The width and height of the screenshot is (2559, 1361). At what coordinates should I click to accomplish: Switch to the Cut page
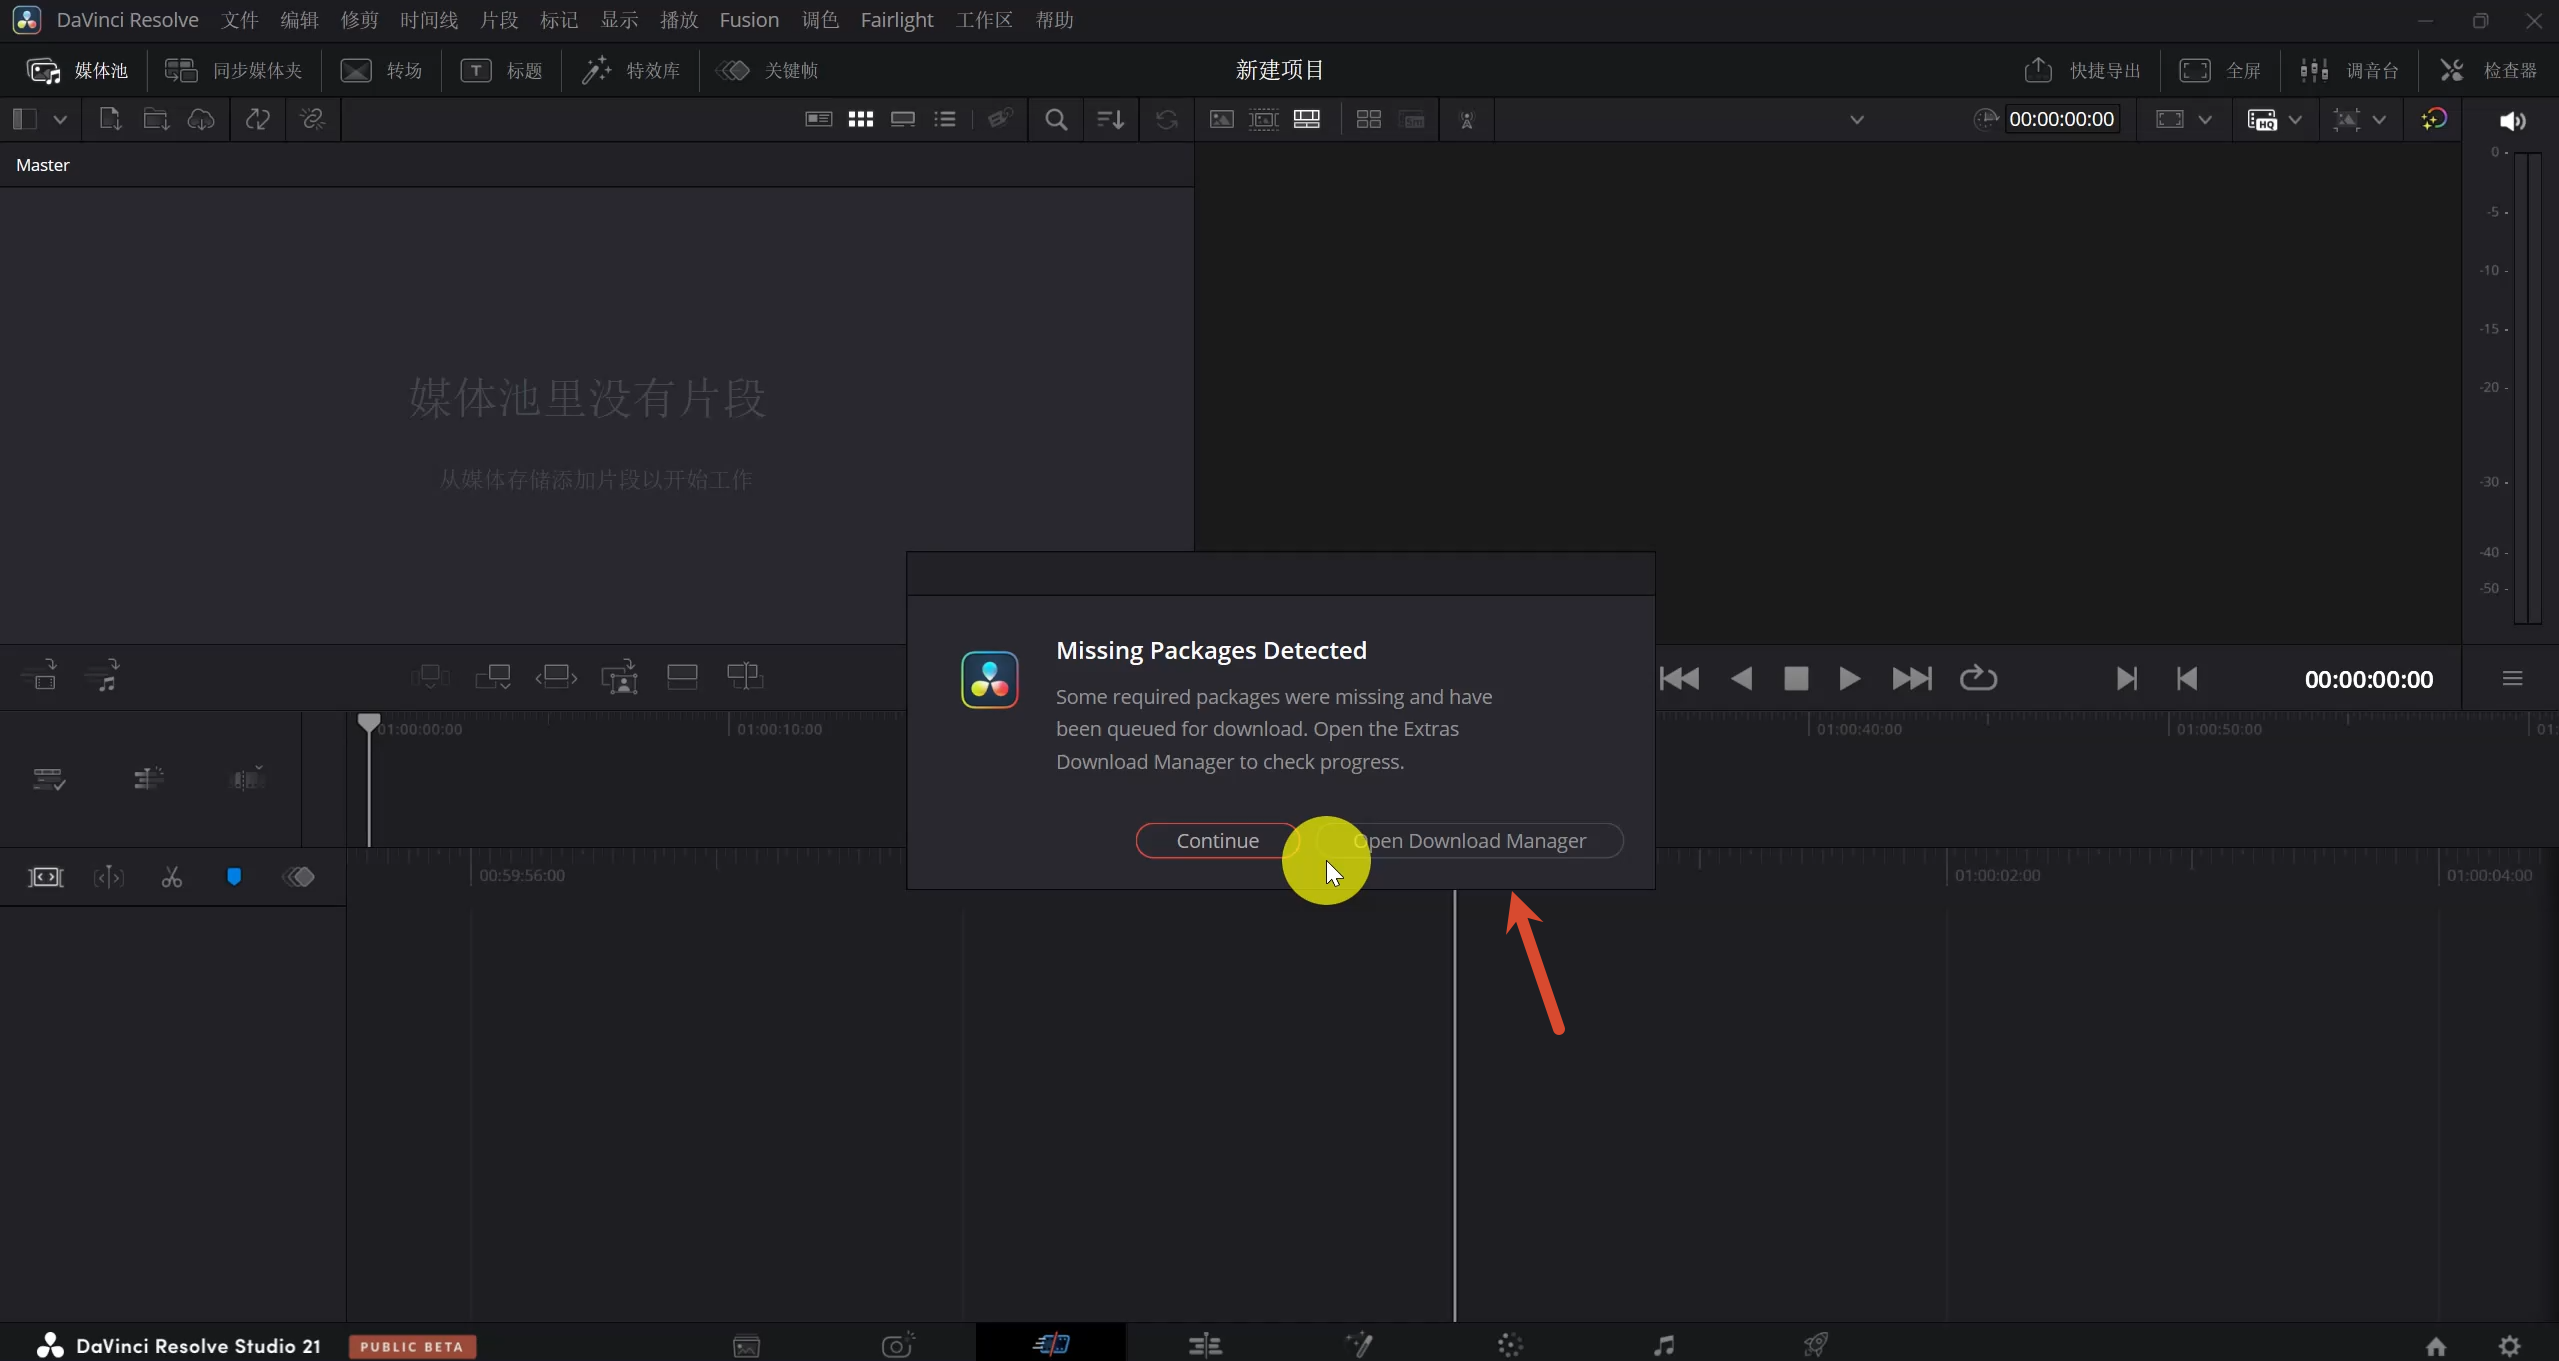pos(1050,1345)
